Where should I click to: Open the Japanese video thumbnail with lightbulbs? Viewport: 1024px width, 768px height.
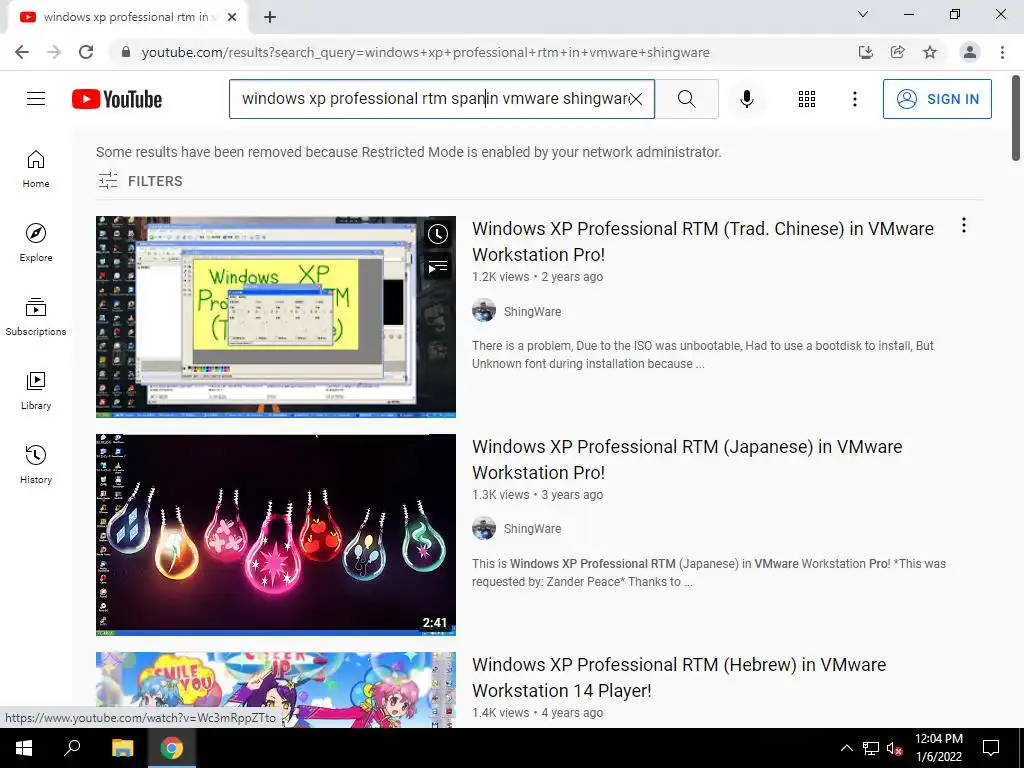coord(276,535)
